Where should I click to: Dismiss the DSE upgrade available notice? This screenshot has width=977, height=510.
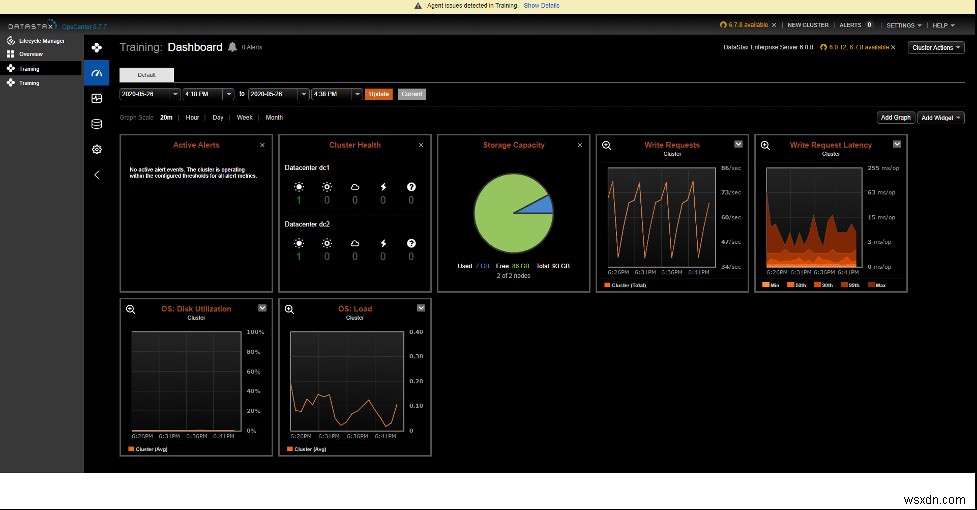893,47
